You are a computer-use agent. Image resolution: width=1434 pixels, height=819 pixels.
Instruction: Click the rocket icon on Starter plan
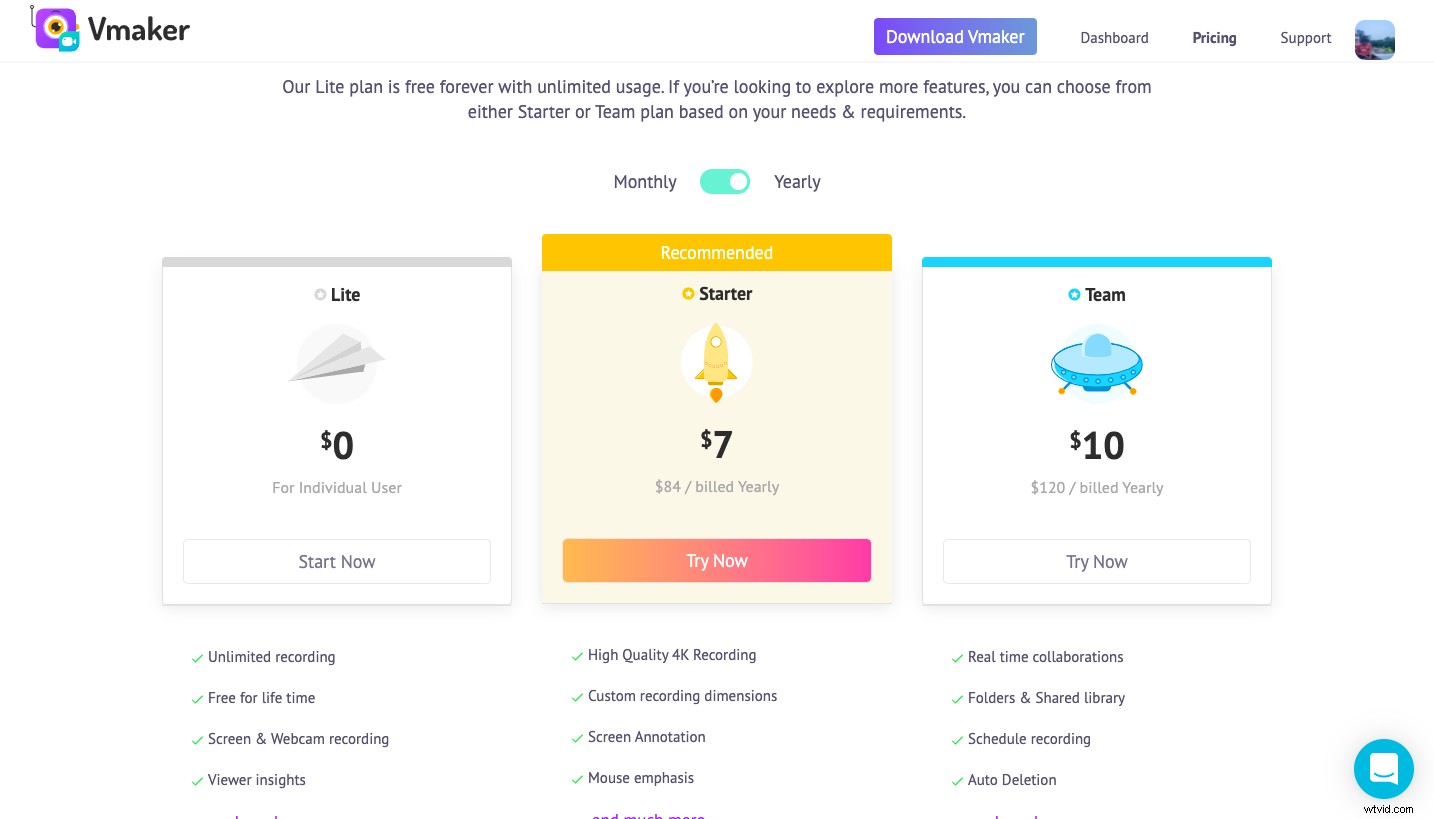(x=717, y=362)
